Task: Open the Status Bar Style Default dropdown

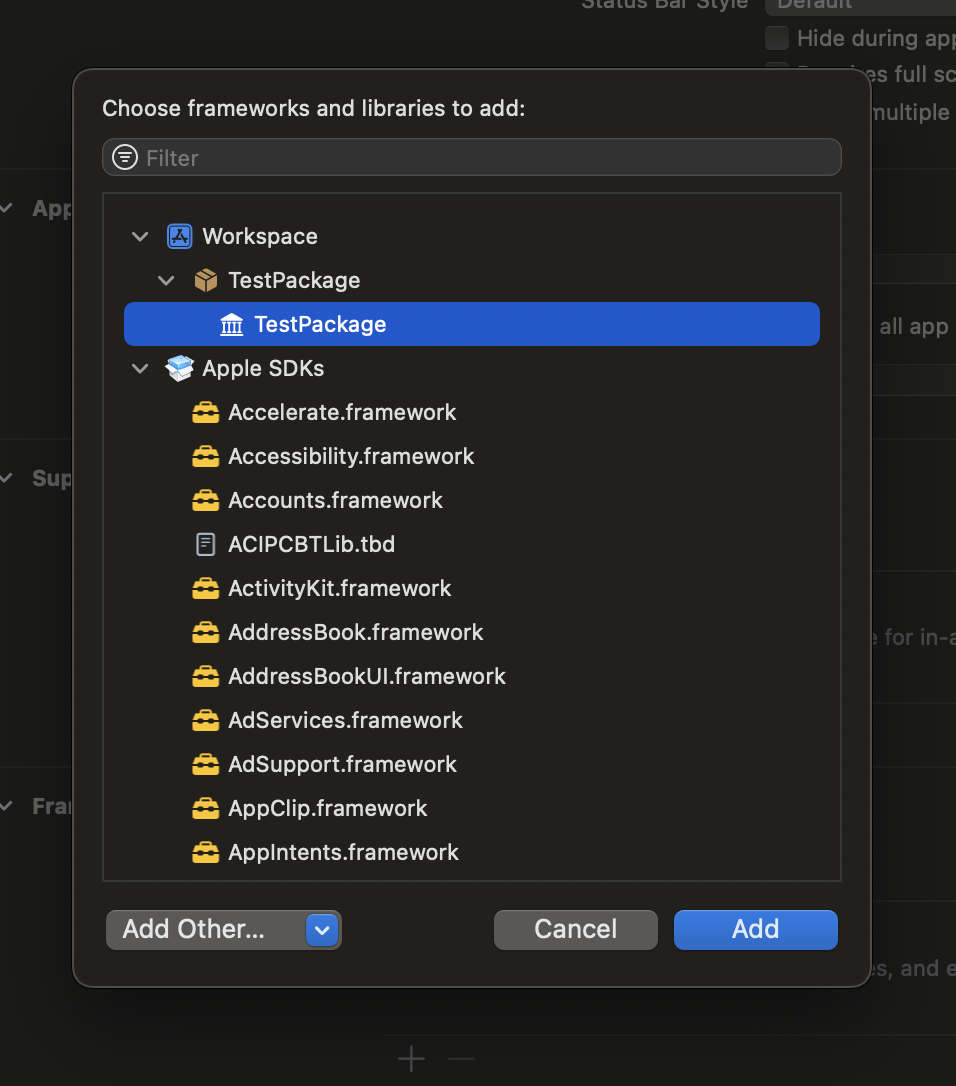Action: [x=860, y=6]
